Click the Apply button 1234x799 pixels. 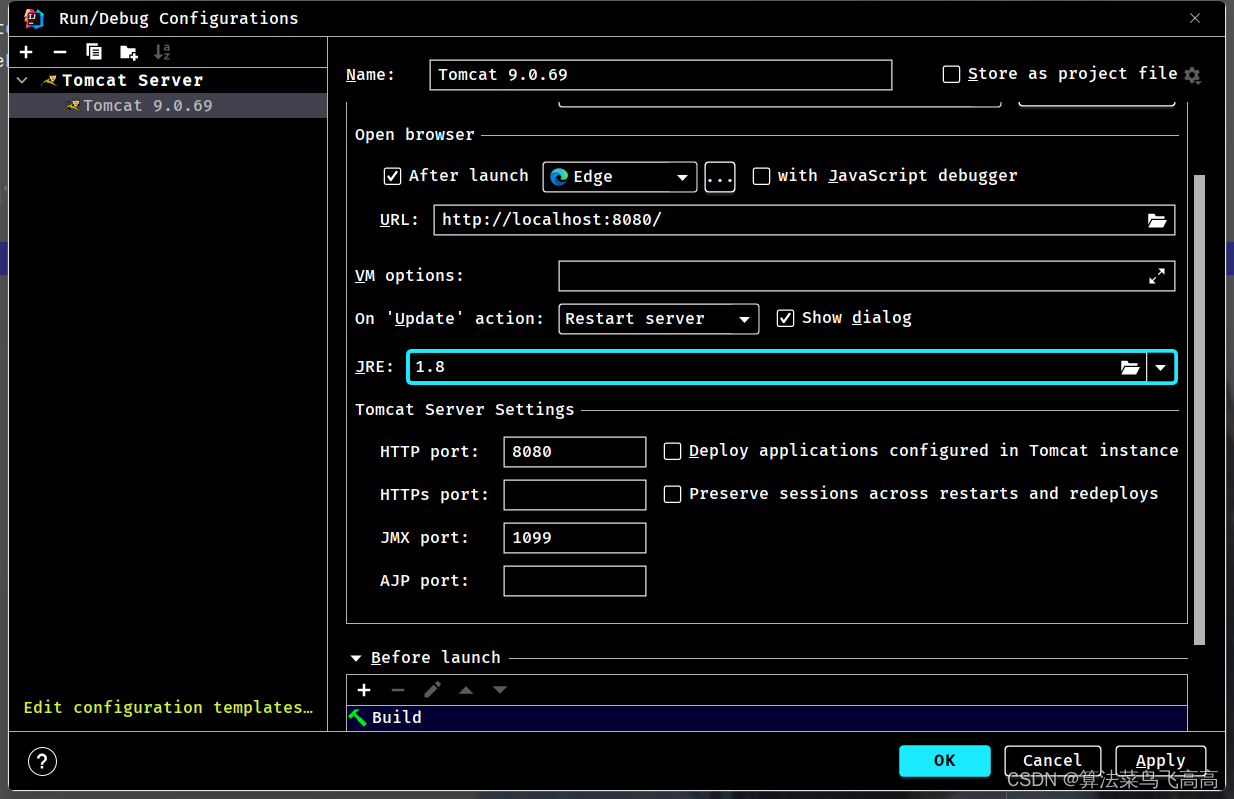(1160, 761)
